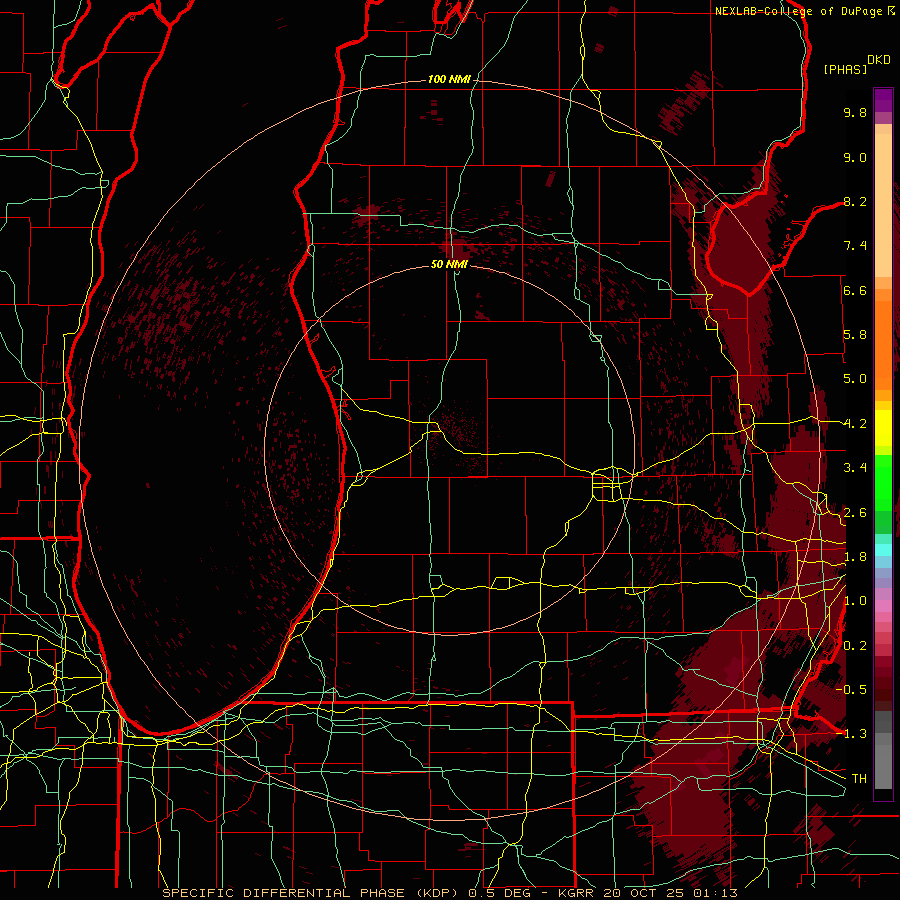Click the [PHAS] legend label
The height and width of the screenshot is (900, 900).
coord(845,70)
